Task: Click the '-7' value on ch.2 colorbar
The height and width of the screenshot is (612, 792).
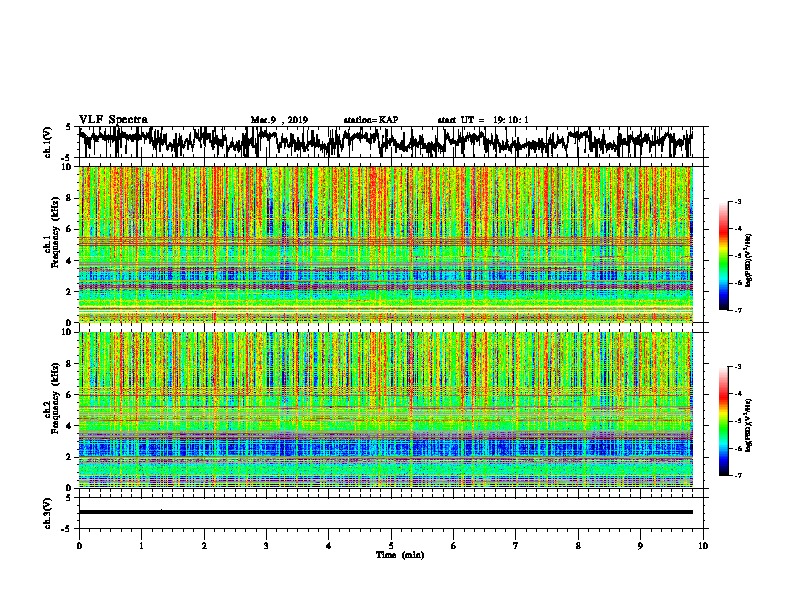Action: click(738, 475)
